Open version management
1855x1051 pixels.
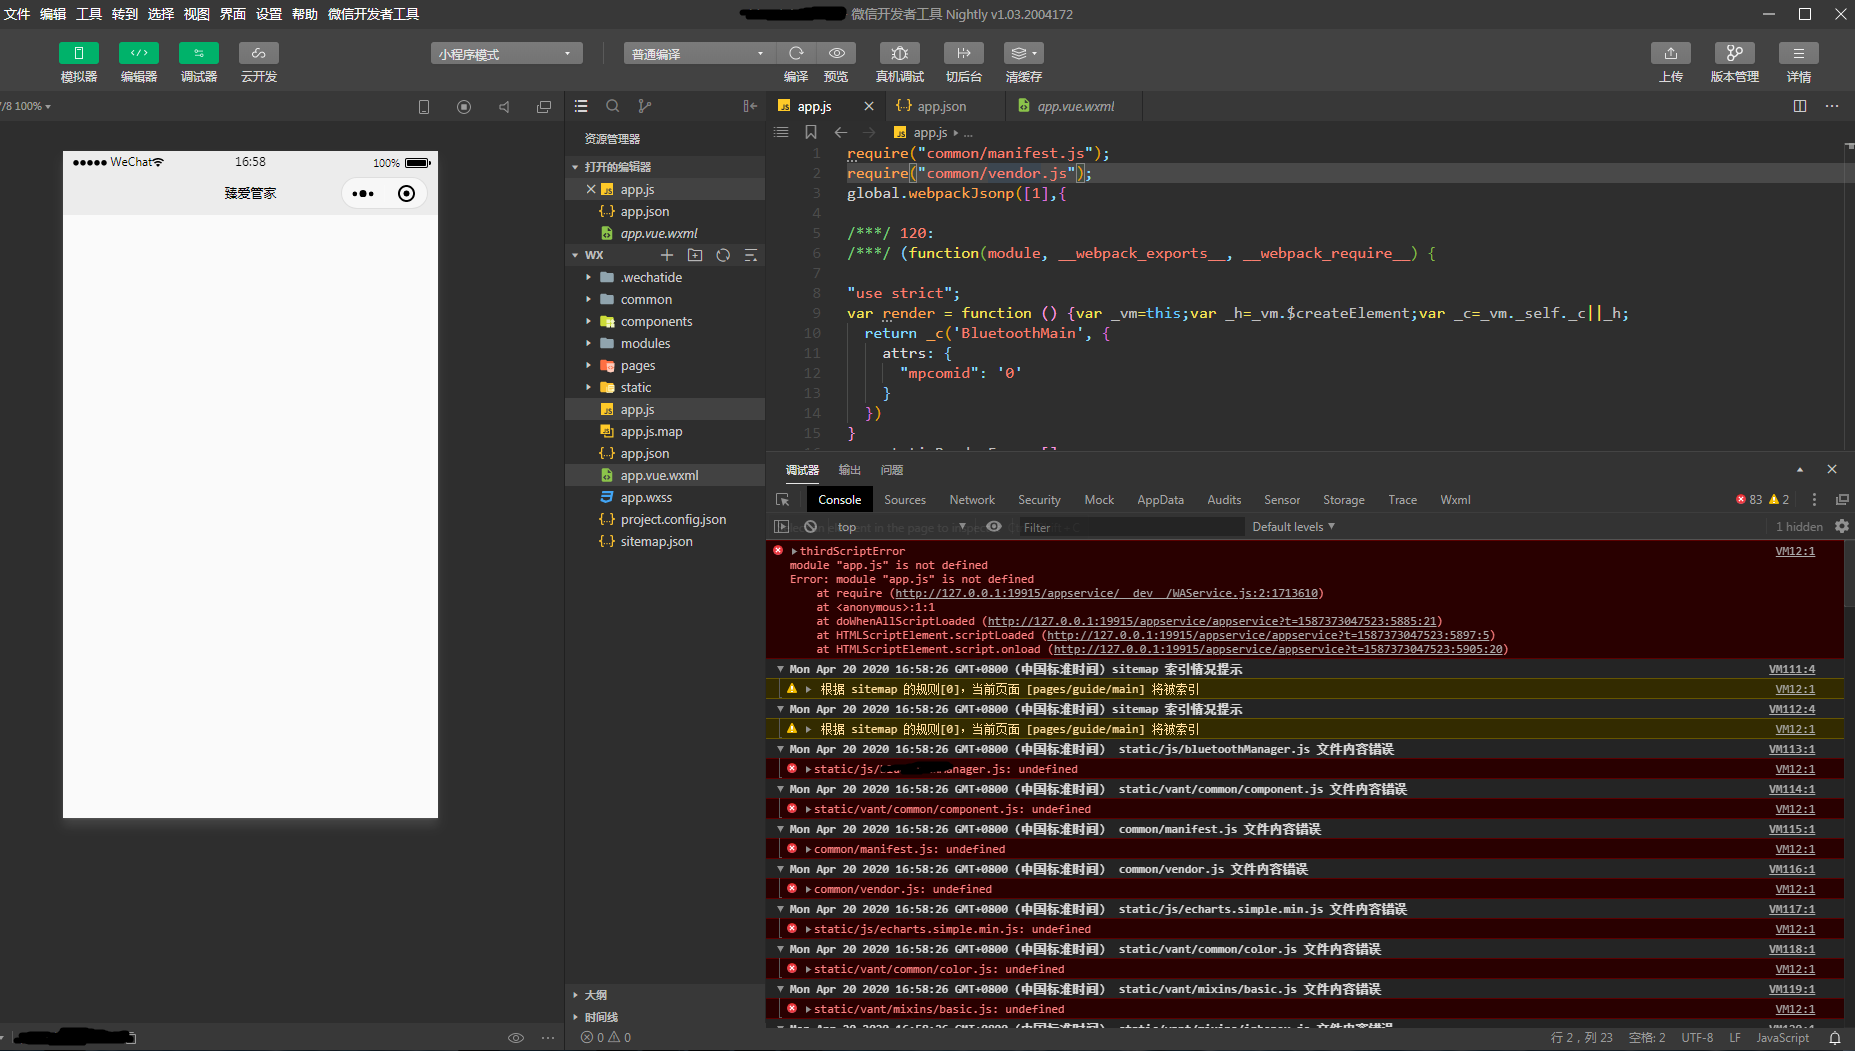1735,53
